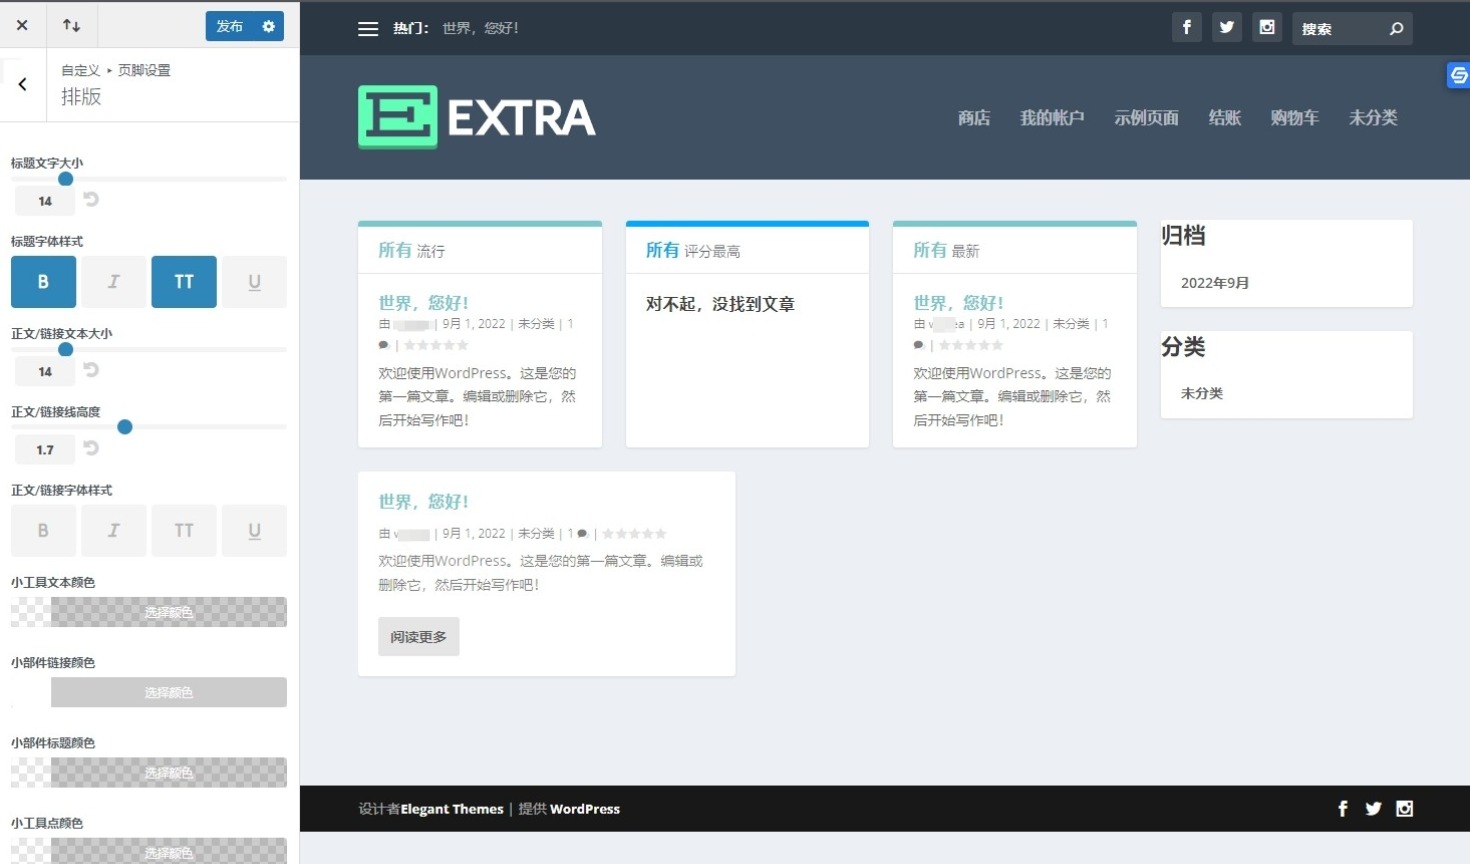Screen dimensions: 1470x864
Task: Close the customizer panel with X
Action: pyautogui.click(x=22, y=25)
